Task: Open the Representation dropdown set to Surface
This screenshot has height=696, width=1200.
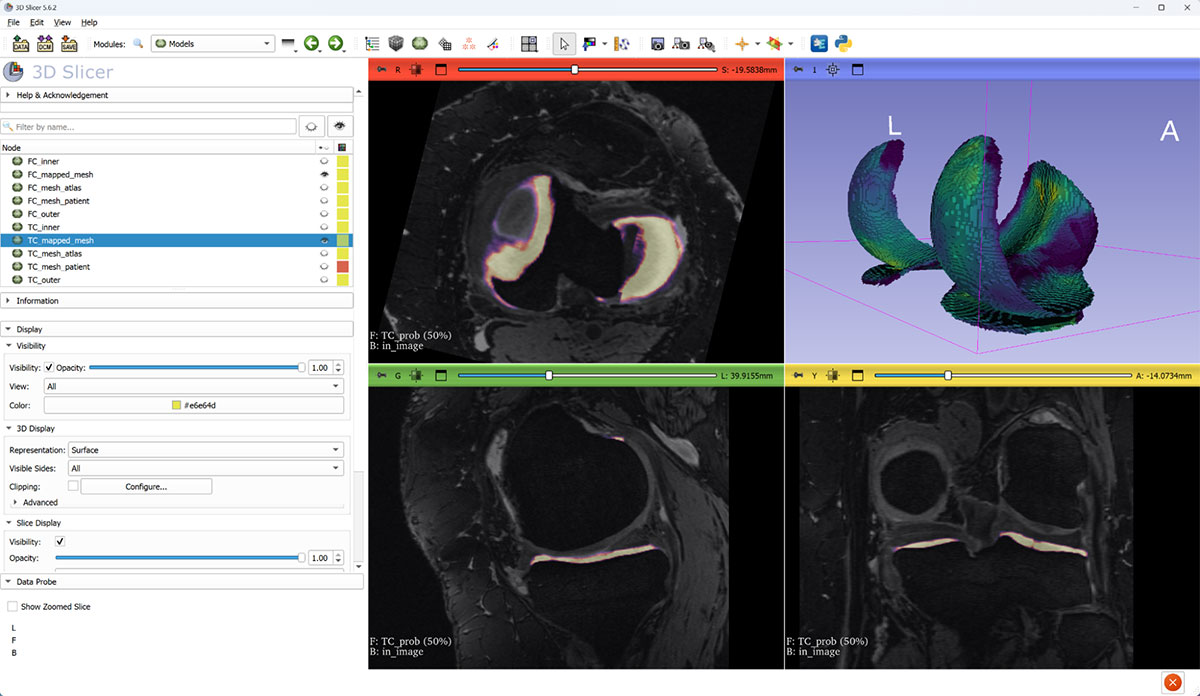Action: (x=205, y=450)
